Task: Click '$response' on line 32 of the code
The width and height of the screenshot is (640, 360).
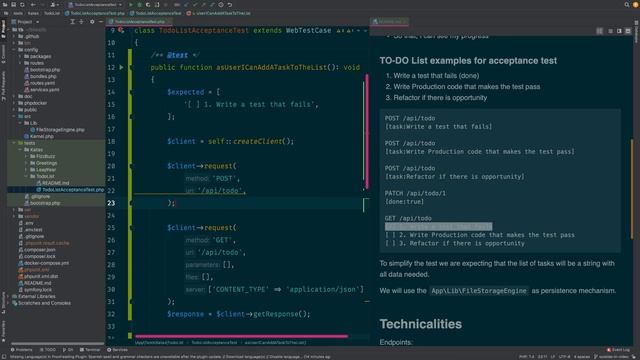Action: point(185,314)
